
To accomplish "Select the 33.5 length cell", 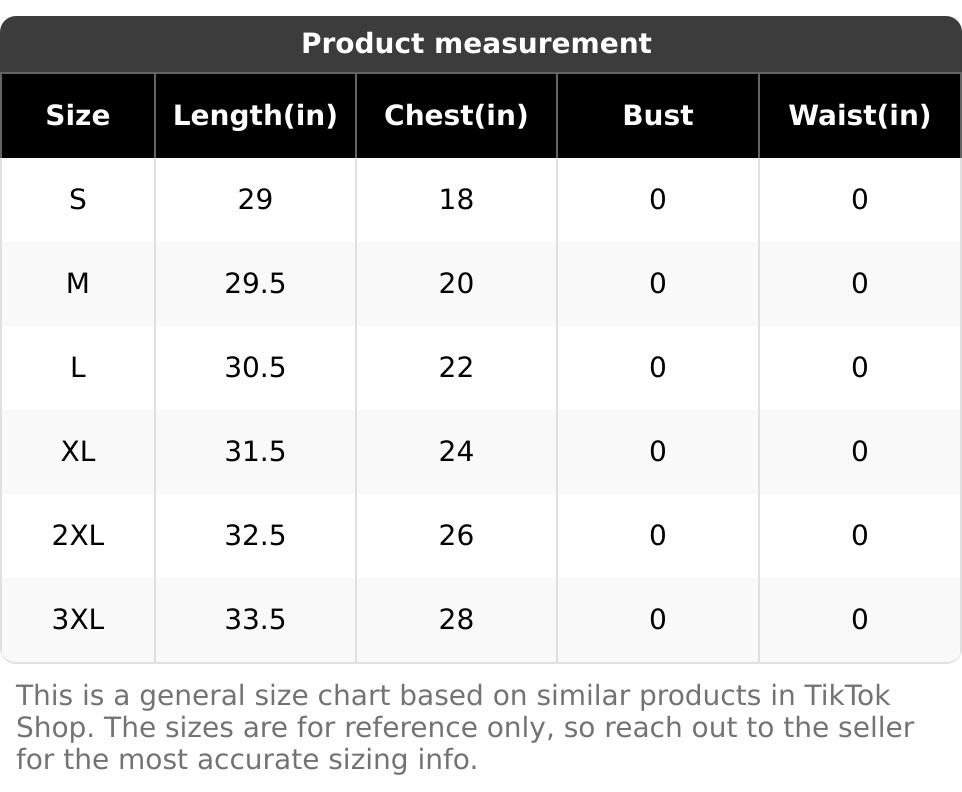I will point(255,620).
